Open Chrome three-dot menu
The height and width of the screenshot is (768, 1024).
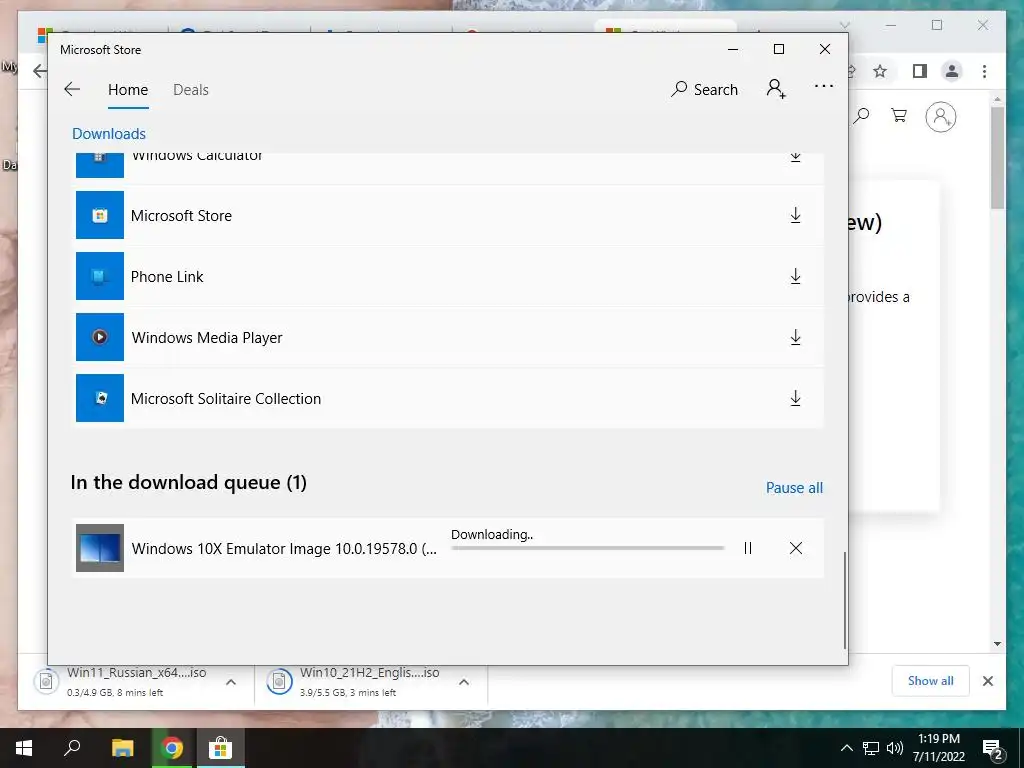[x=984, y=71]
